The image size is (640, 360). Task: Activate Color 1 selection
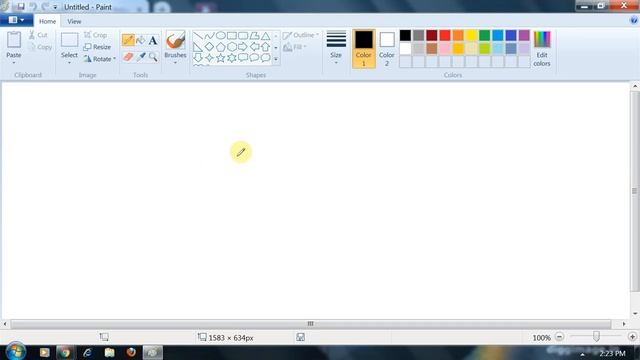click(364, 49)
